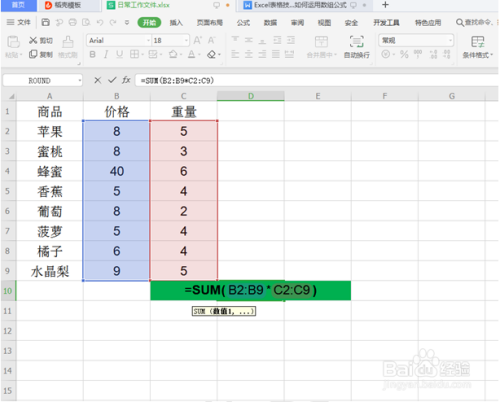Image resolution: width=500 pixels, height=402 pixels.
Task: Click the Decrease Decimal icon
Action: (447, 54)
